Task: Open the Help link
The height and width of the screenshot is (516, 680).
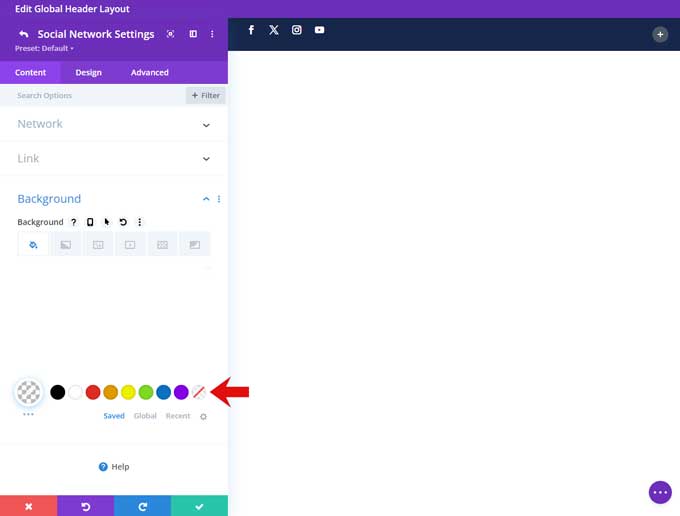Action: (114, 467)
